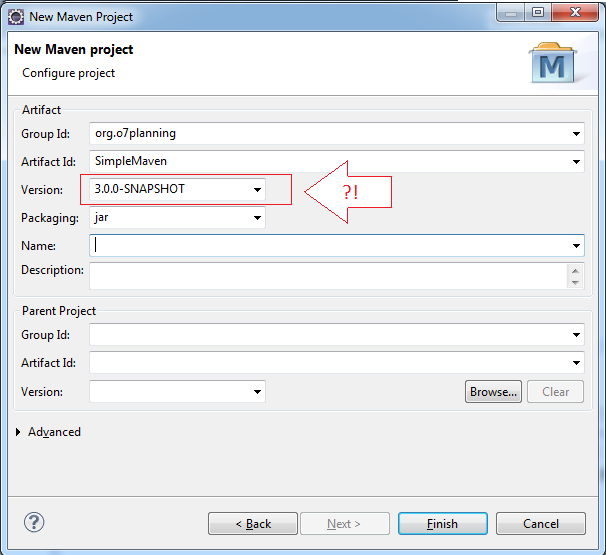The image size is (606, 555).
Task: Click inside the Description text area
Action: point(328,276)
